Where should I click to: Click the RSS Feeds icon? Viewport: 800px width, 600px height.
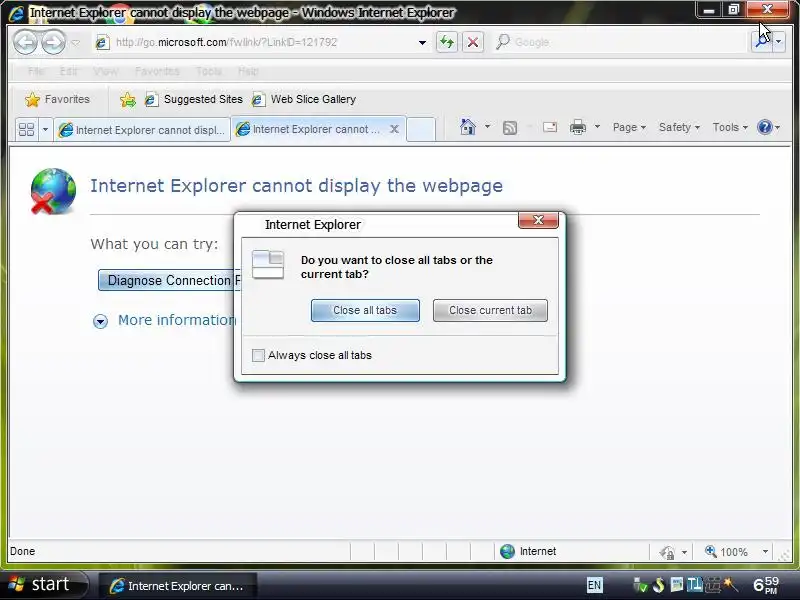click(x=510, y=128)
